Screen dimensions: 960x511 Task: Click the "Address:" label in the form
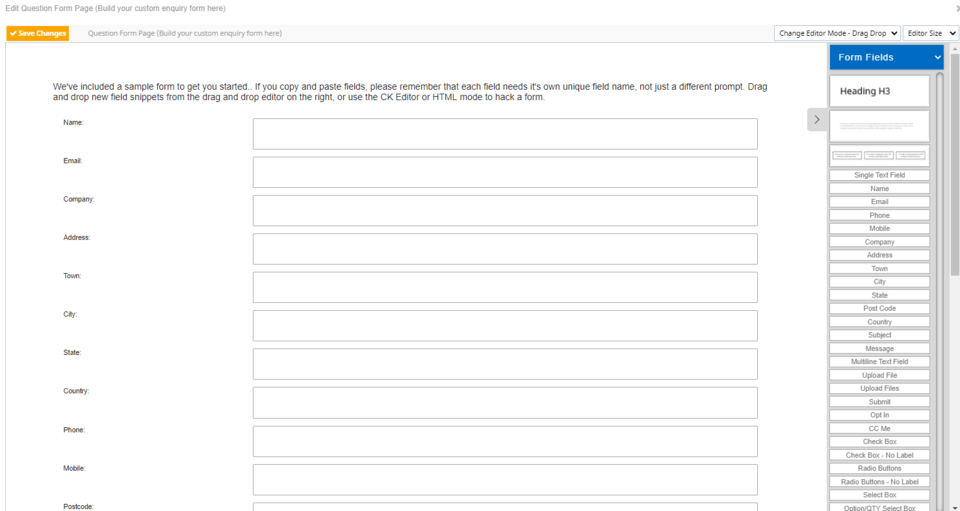coord(77,237)
